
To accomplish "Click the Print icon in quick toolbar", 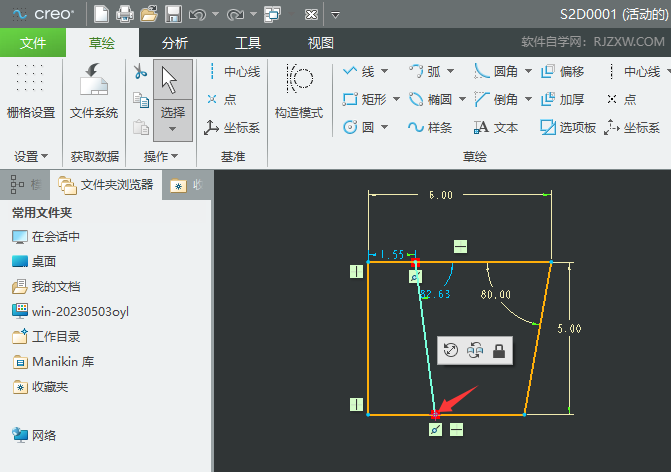I will coord(125,14).
